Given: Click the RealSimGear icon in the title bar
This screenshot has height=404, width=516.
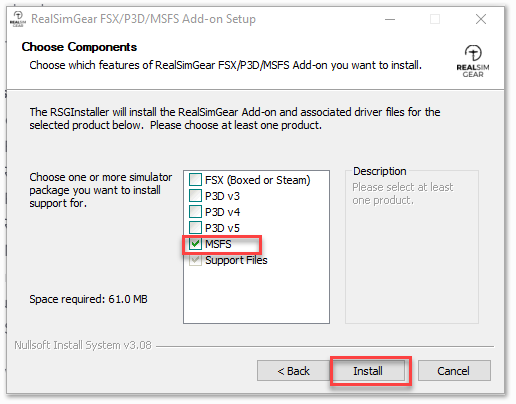Looking at the screenshot, I should pyautogui.click(x=18, y=19).
